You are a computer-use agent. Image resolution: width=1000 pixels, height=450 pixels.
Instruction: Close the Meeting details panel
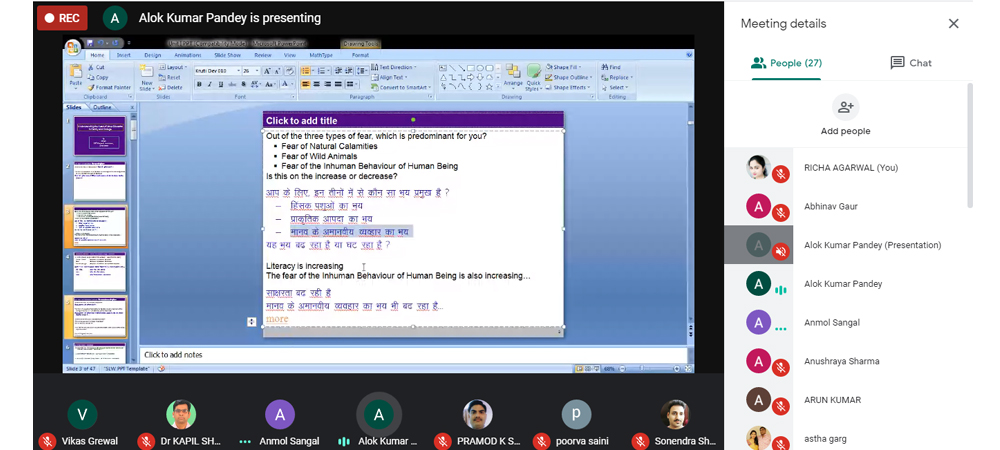(953, 24)
